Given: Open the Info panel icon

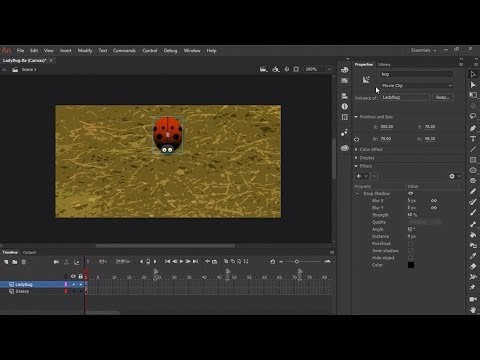Looking at the screenshot, I should pyautogui.click(x=345, y=106).
